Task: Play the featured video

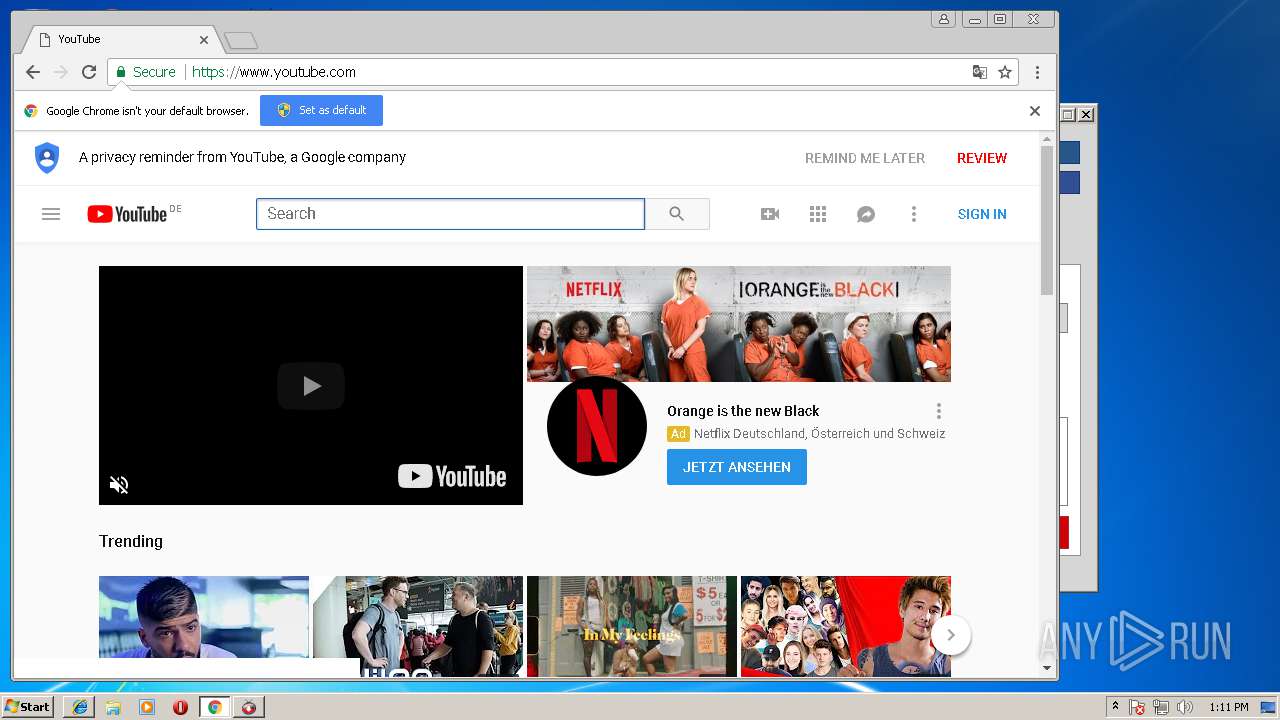Action: coord(311,386)
